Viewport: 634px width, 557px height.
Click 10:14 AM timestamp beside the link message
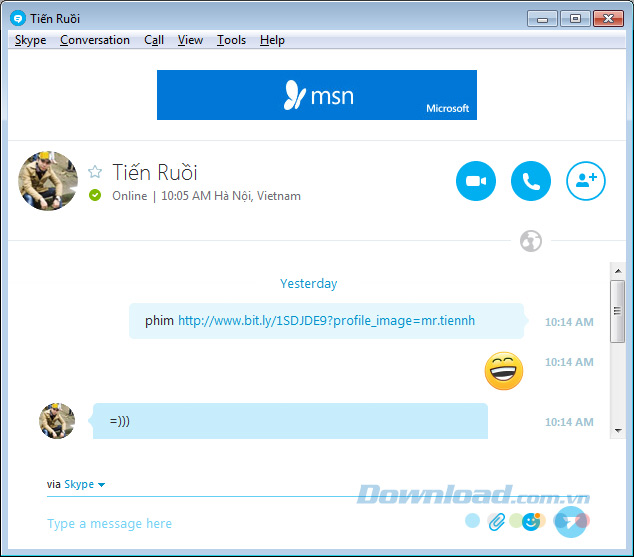click(569, 322)
